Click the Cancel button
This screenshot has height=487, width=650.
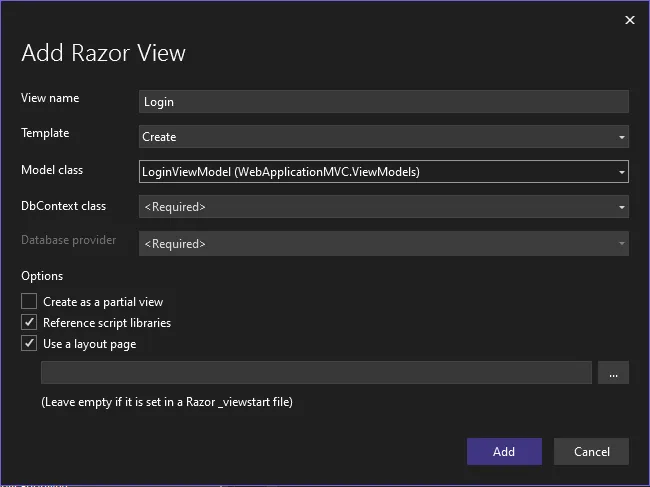pos(591,451)
